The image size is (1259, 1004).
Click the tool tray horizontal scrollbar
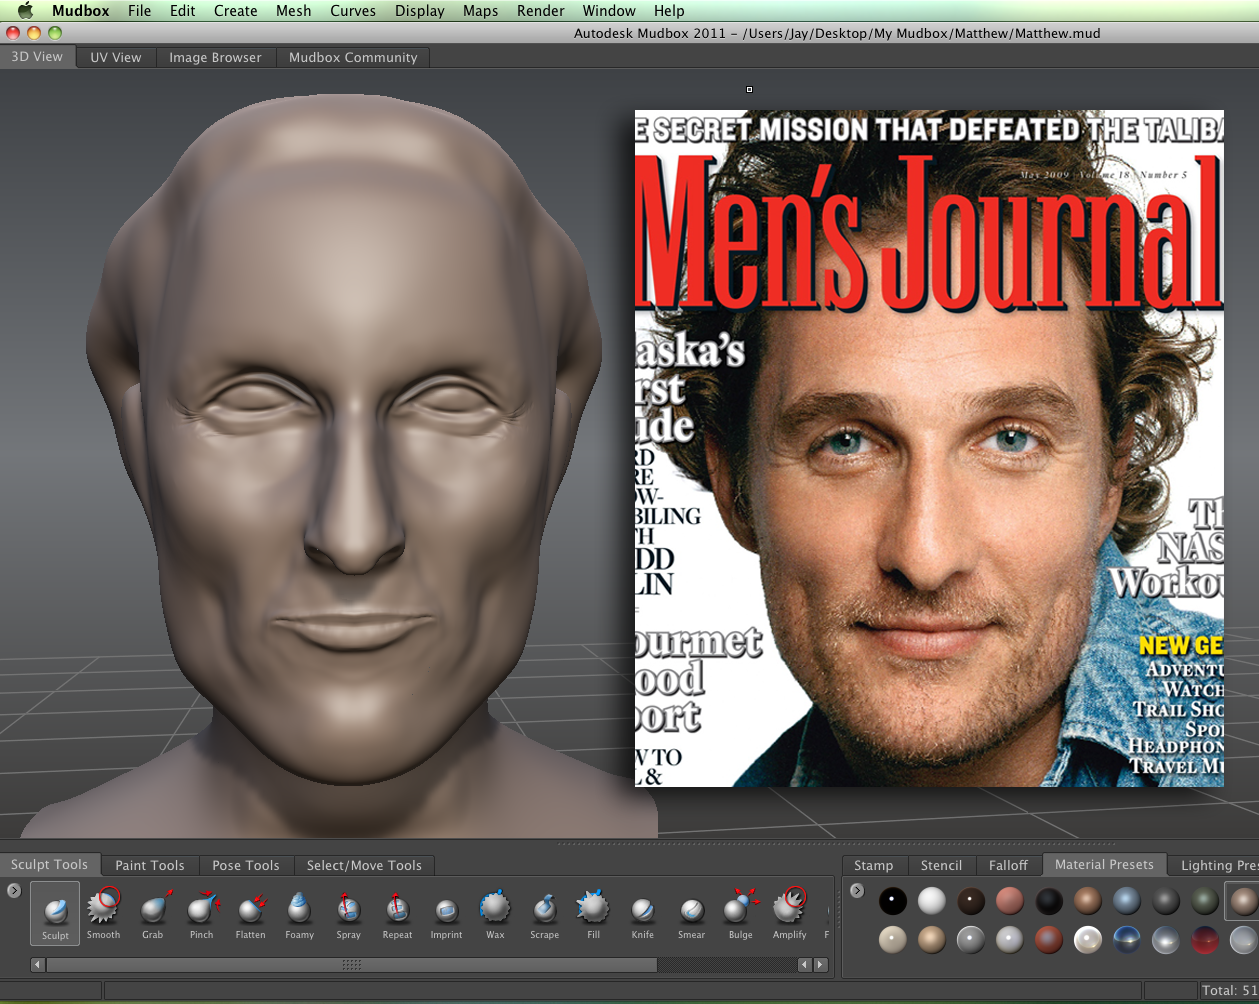click(x=351, y=965)
